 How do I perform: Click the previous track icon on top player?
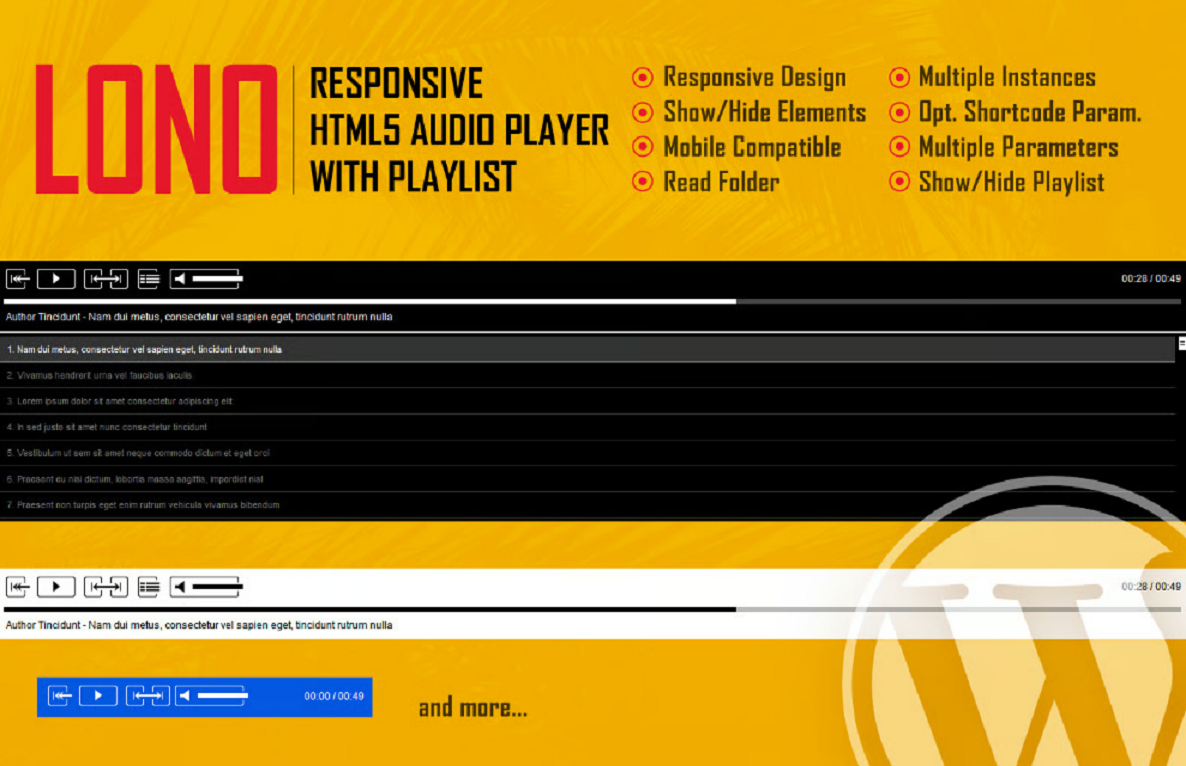[18, 278]
